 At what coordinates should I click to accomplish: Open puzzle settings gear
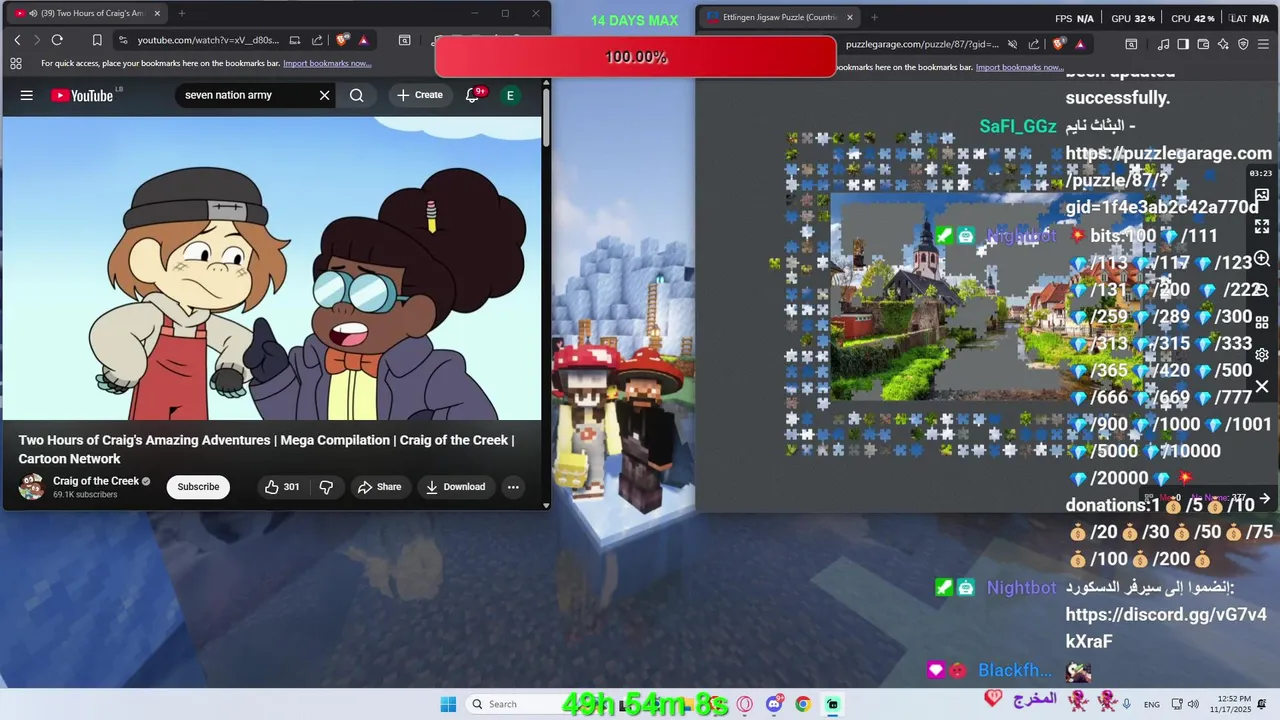(1262, 355)
